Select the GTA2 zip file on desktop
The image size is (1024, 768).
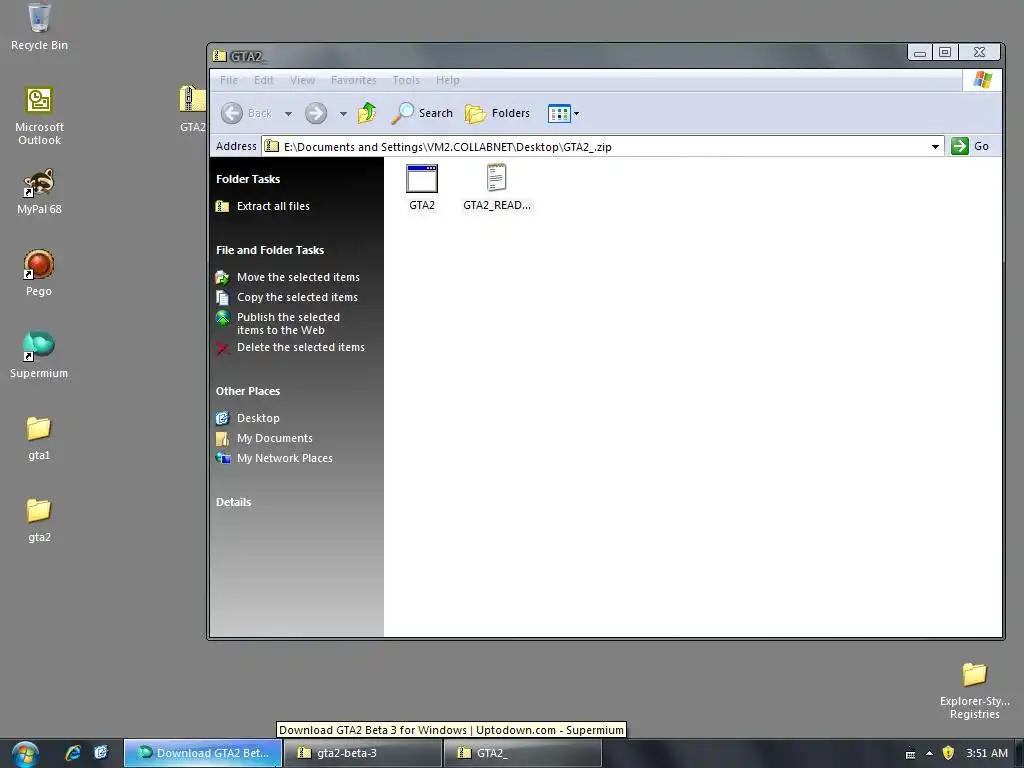(192, 108)
